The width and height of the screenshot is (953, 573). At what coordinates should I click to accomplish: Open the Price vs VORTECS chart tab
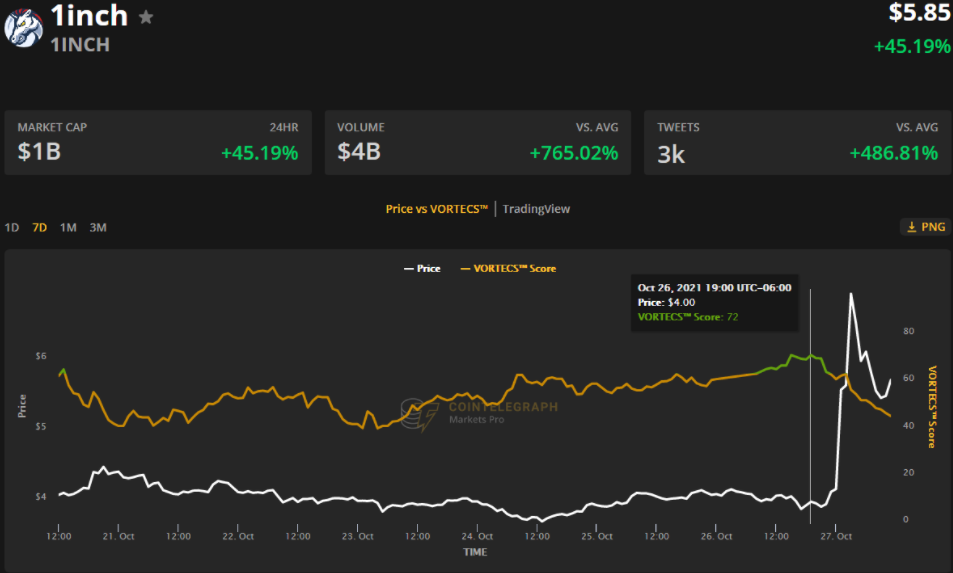[436, 208]
